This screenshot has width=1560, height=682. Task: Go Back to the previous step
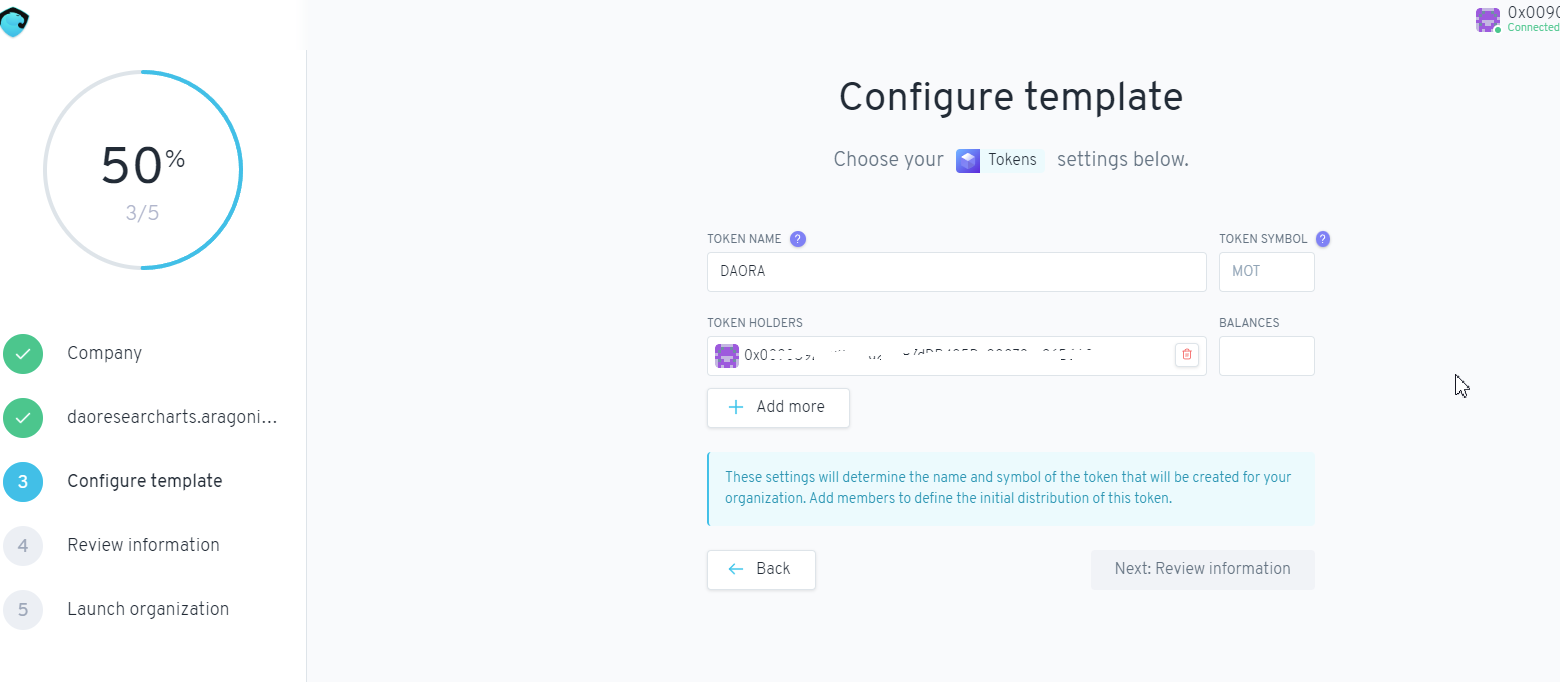761,569
